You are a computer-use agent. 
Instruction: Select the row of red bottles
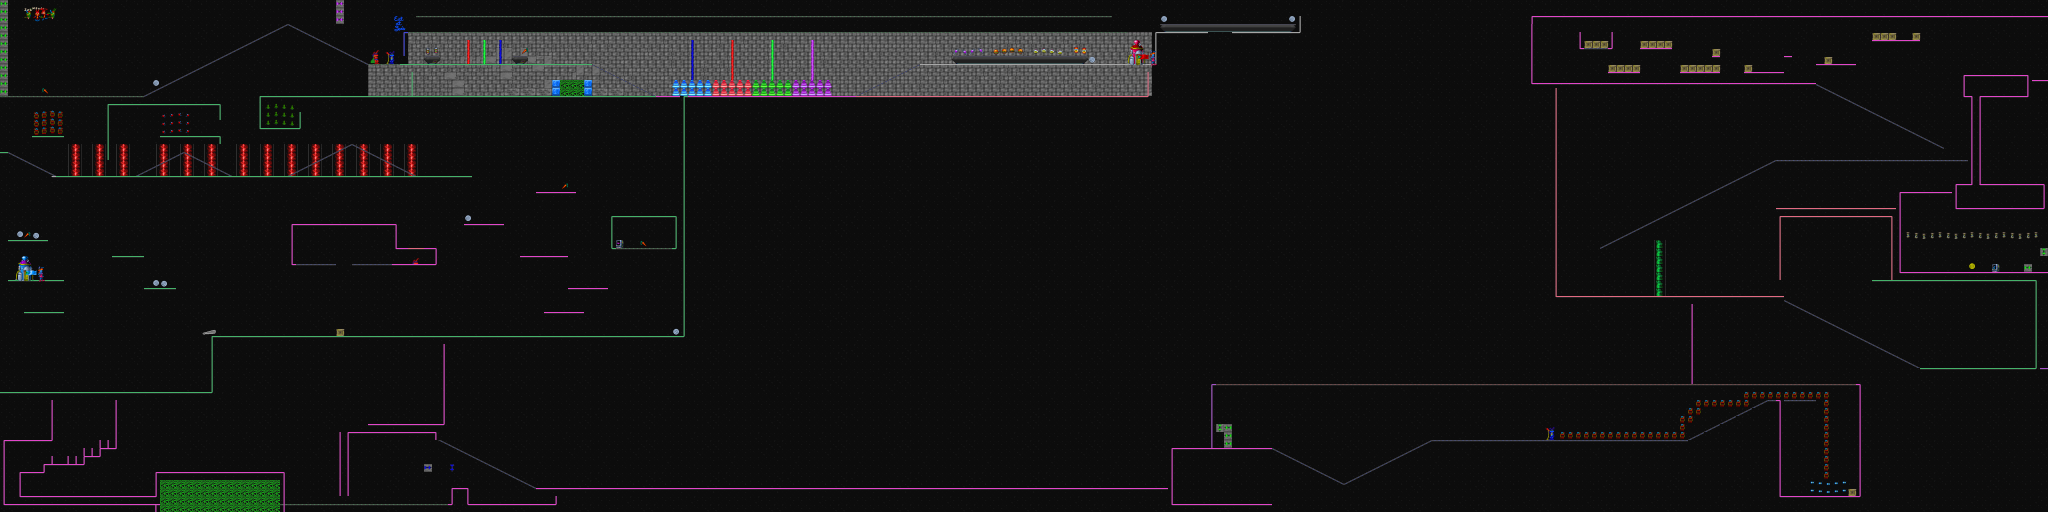tap(732, 88)
